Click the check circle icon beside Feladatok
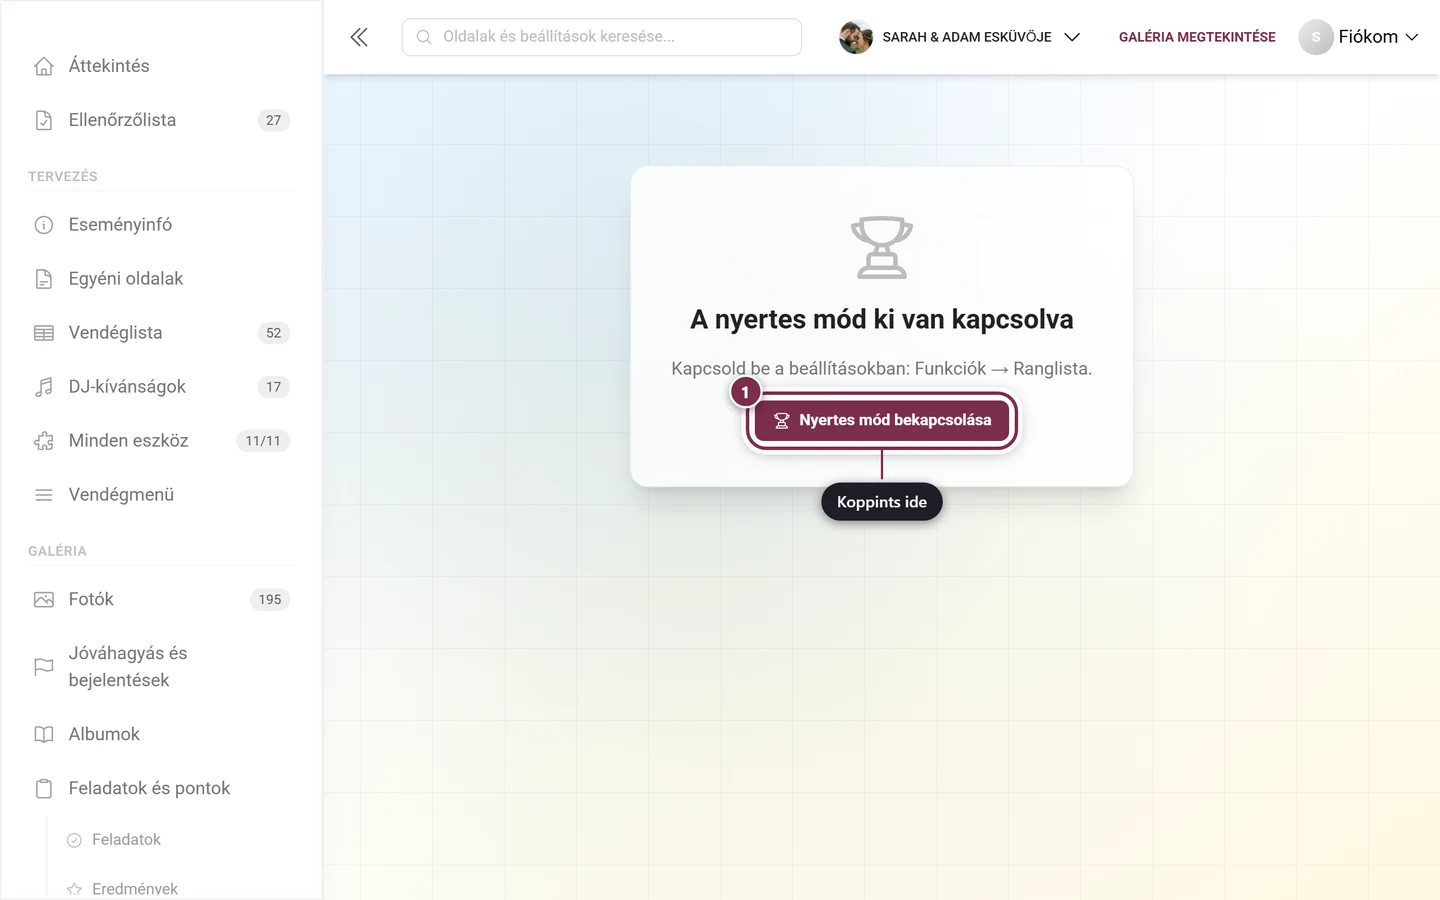The height and width of the screenshot is (900, 1440). tap(74, 840)
